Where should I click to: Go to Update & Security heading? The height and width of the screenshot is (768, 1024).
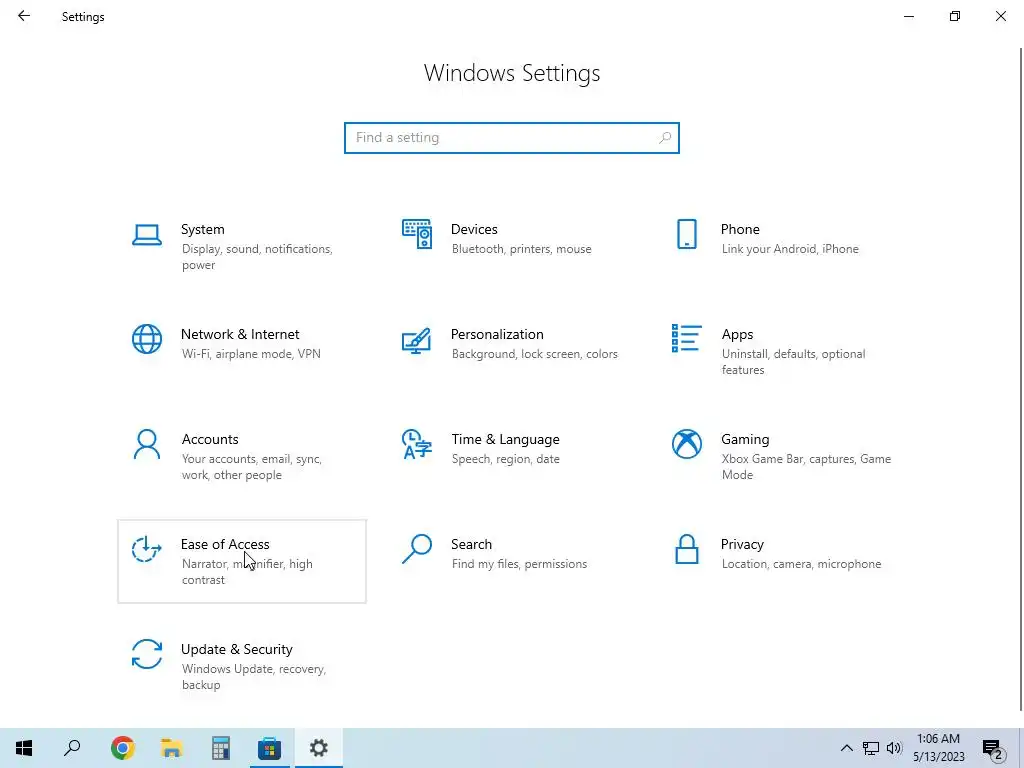click(x=236, y=649)
